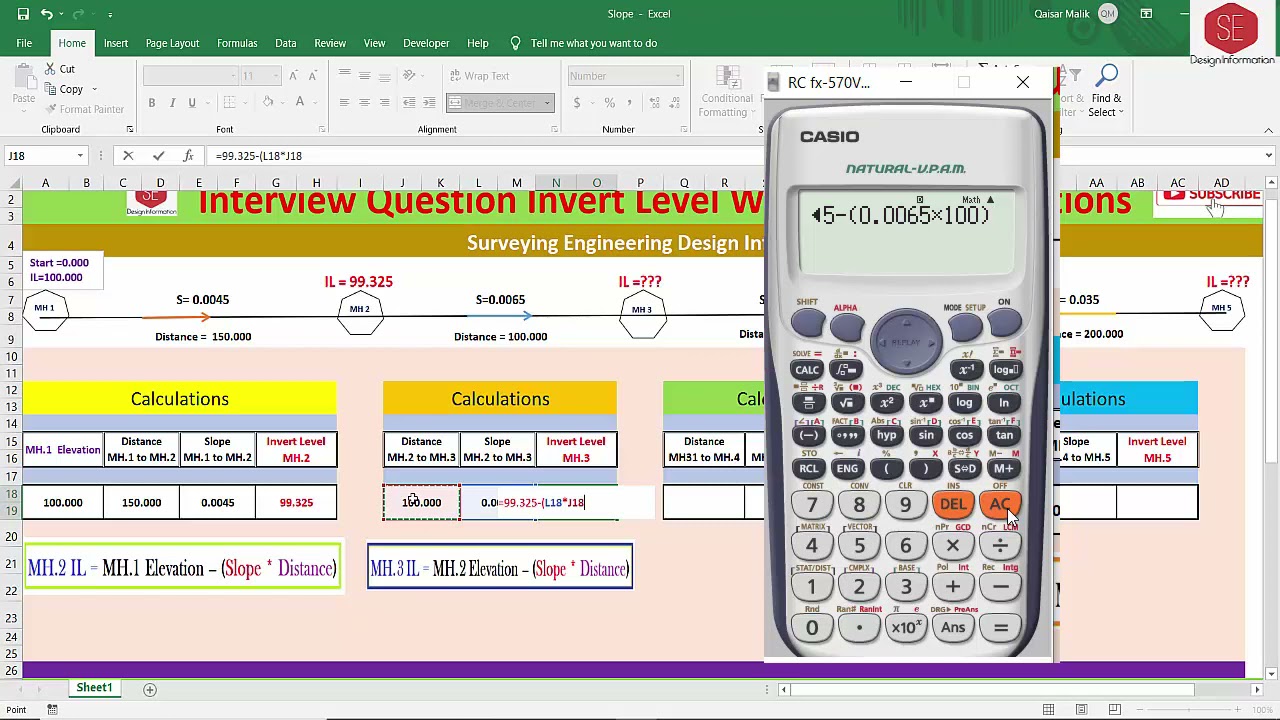Open the Number format dropdown
The image size is (1280, 720).
[x=677, y=76]
